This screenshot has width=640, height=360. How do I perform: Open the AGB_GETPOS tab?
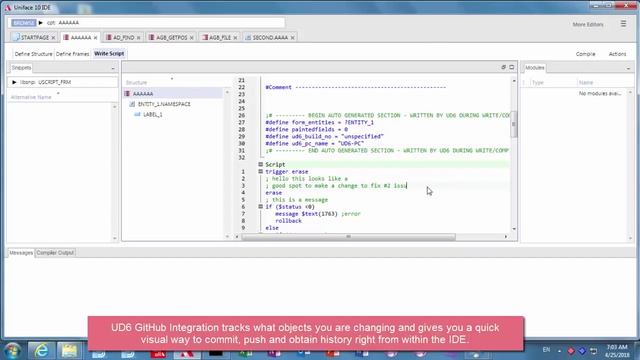[171, 38]
